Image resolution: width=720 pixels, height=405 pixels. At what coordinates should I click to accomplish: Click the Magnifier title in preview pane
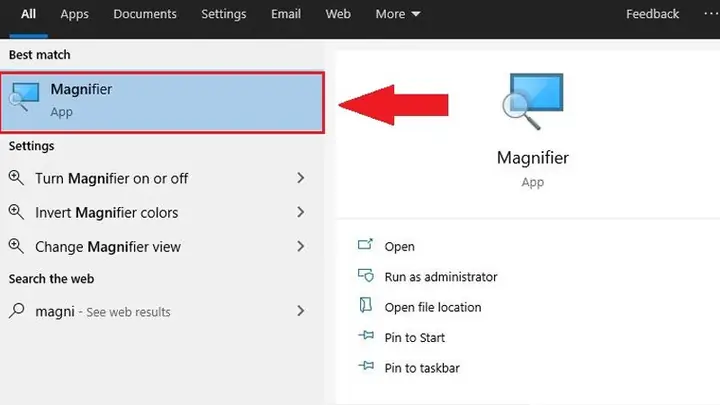point(533,158)
